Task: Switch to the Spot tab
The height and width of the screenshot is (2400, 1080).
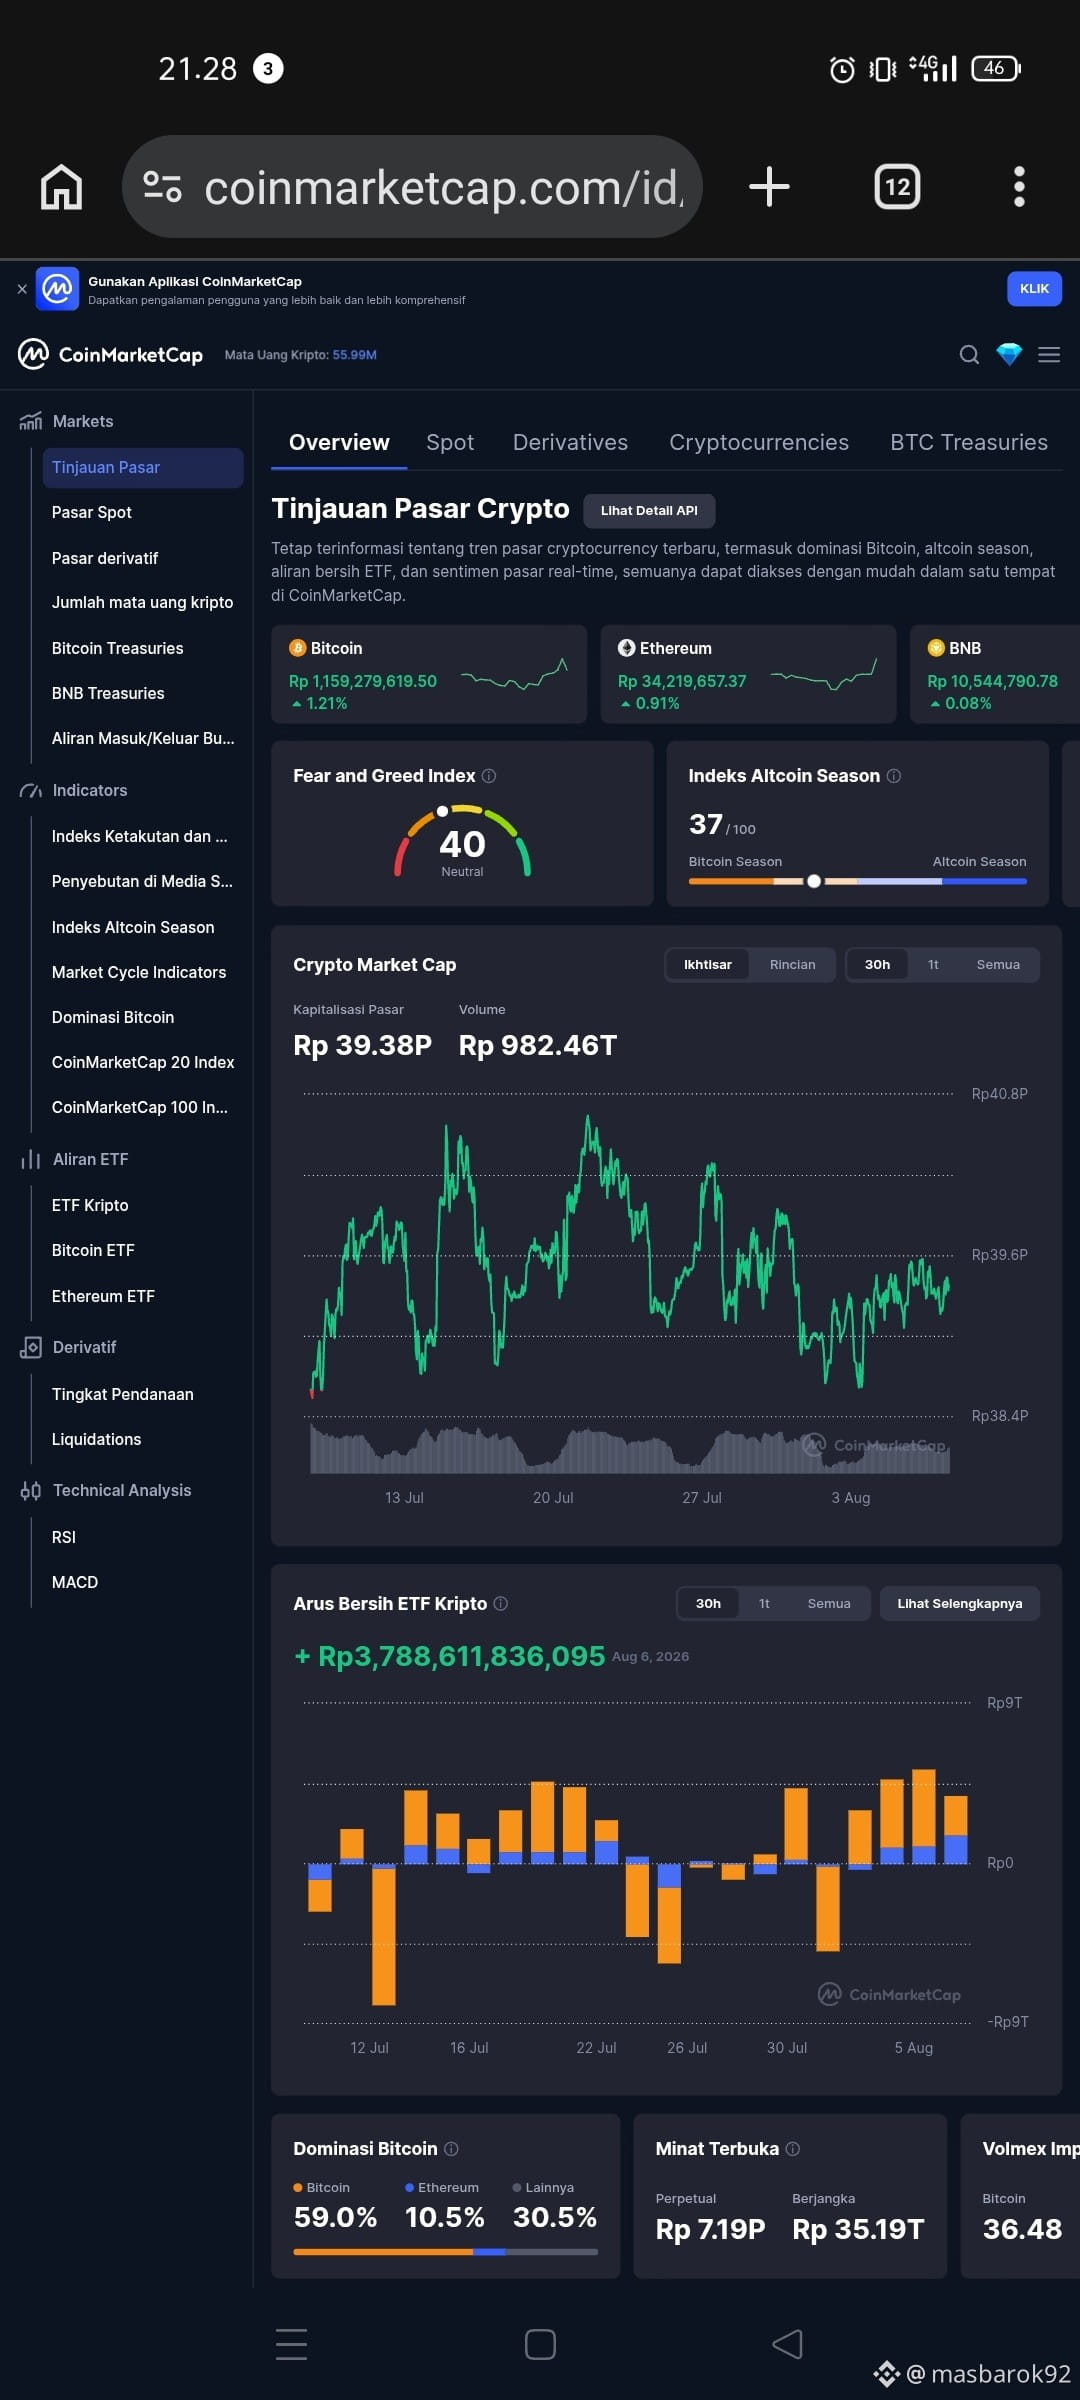Action: point(450,442)
